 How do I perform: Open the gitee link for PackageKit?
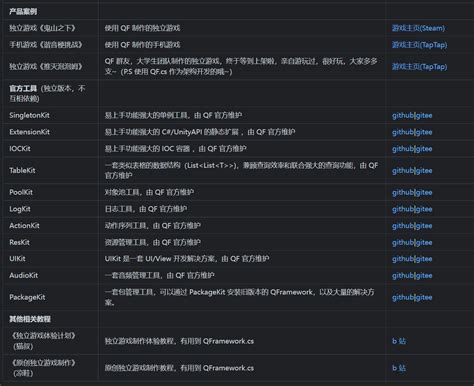coord(424,297)
